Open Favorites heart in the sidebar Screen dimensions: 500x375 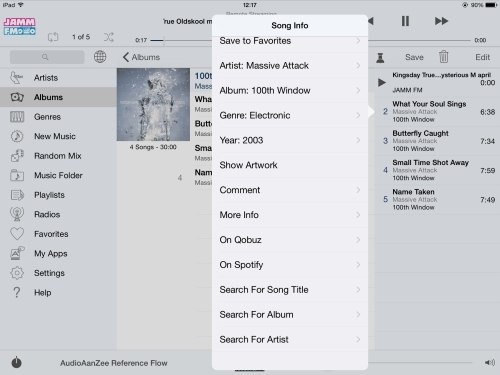point(58,234)
